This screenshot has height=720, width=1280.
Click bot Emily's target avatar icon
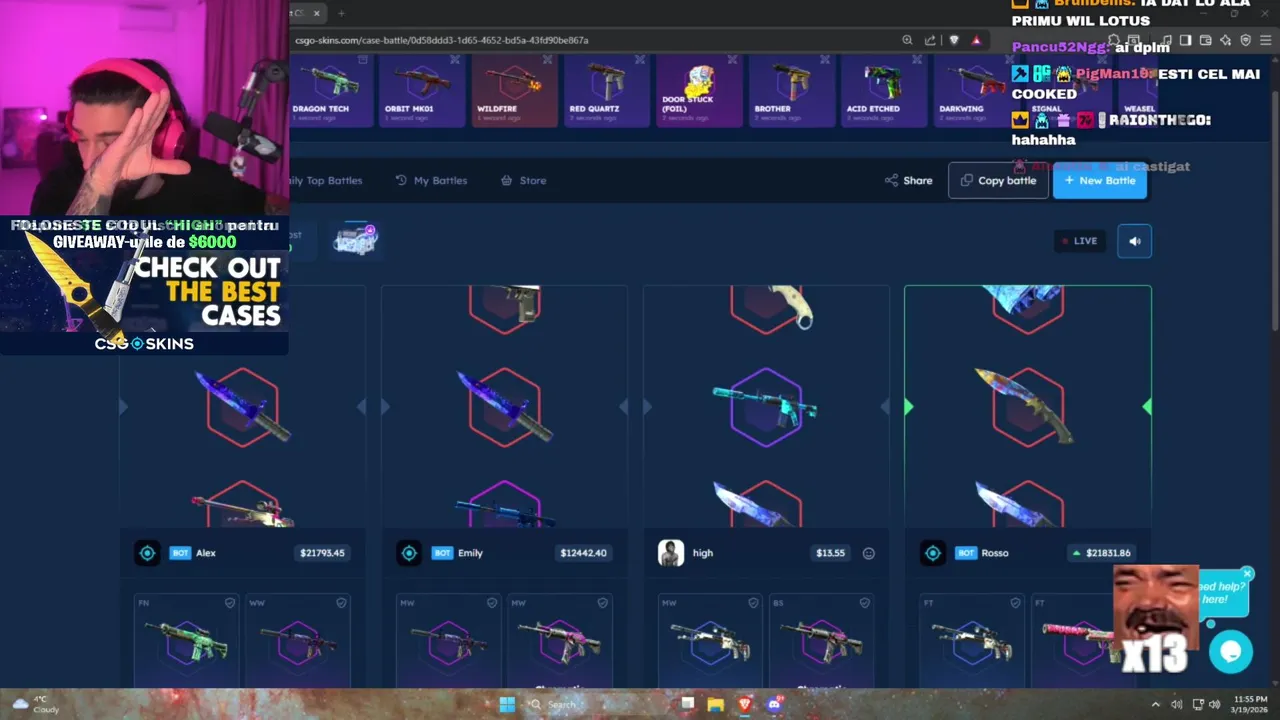point(409,553)
